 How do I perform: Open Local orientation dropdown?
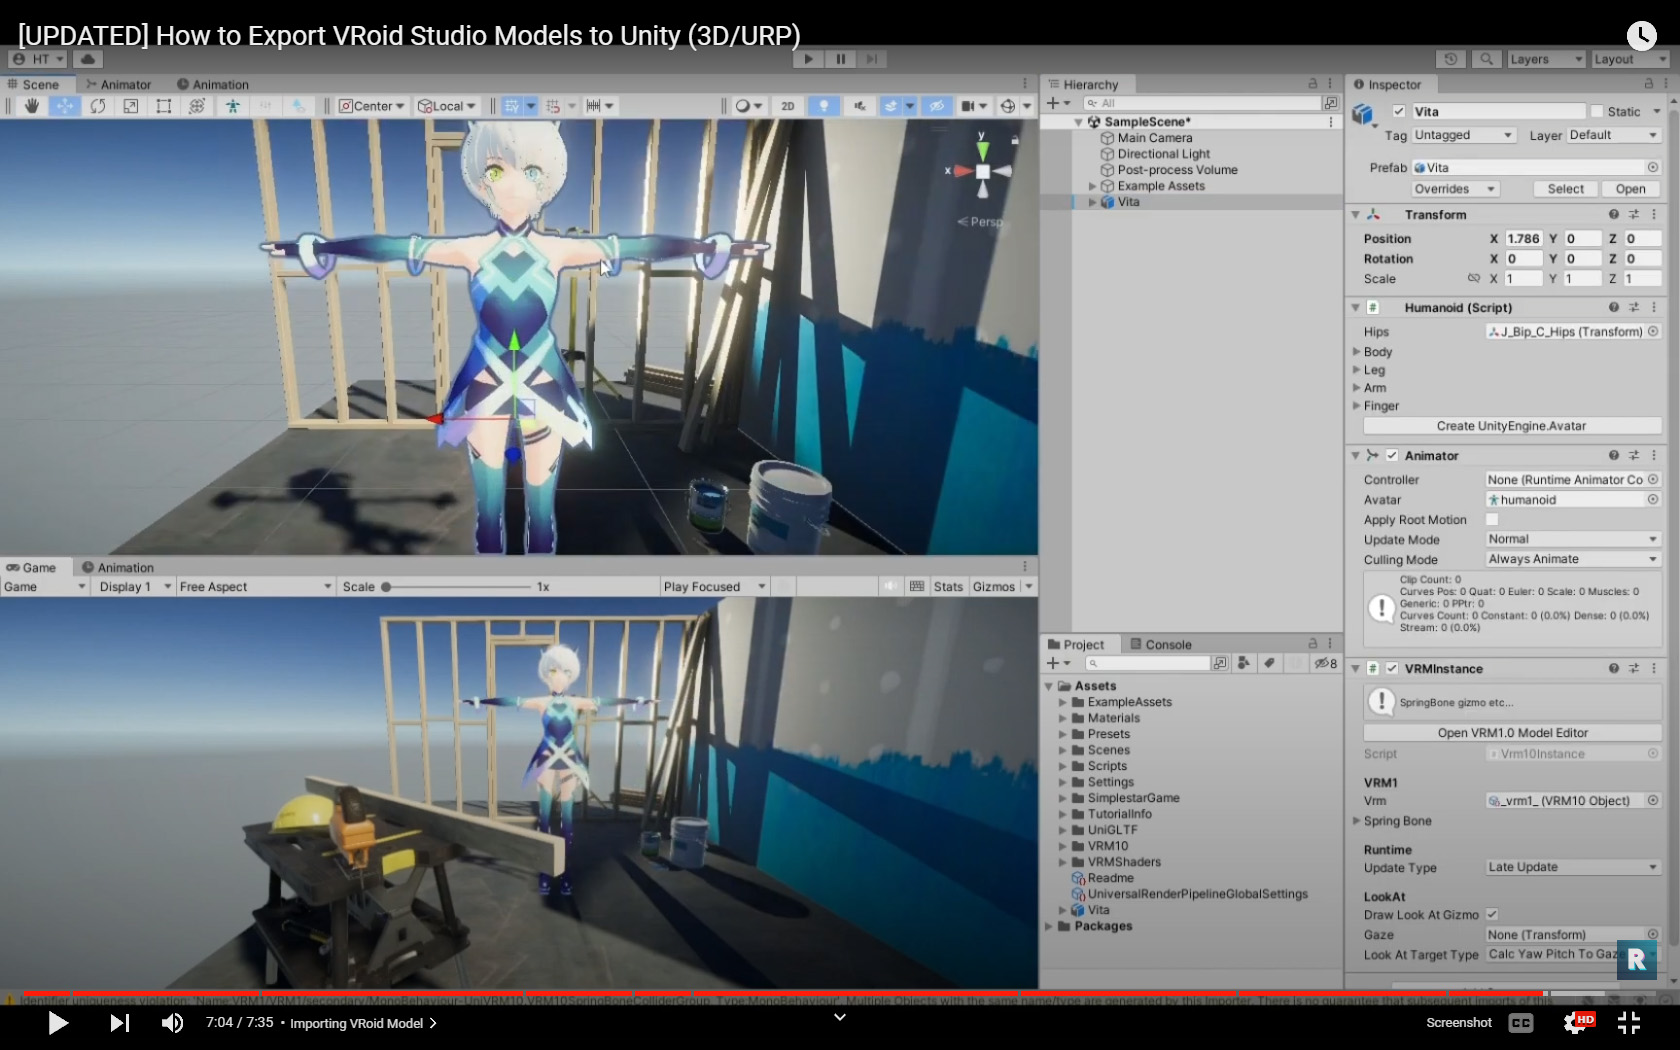point(447,106)
